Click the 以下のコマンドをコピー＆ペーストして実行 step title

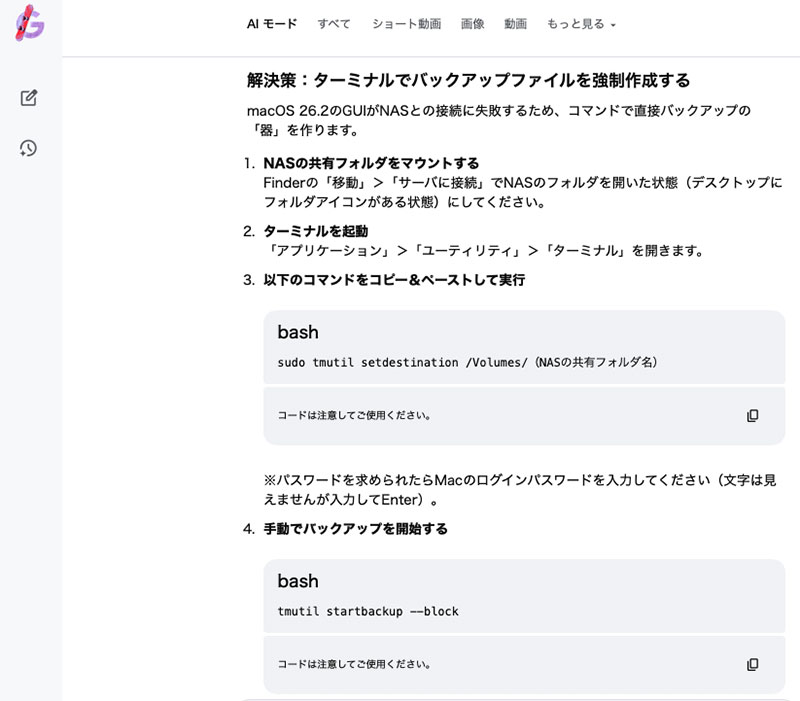[394, 280]
